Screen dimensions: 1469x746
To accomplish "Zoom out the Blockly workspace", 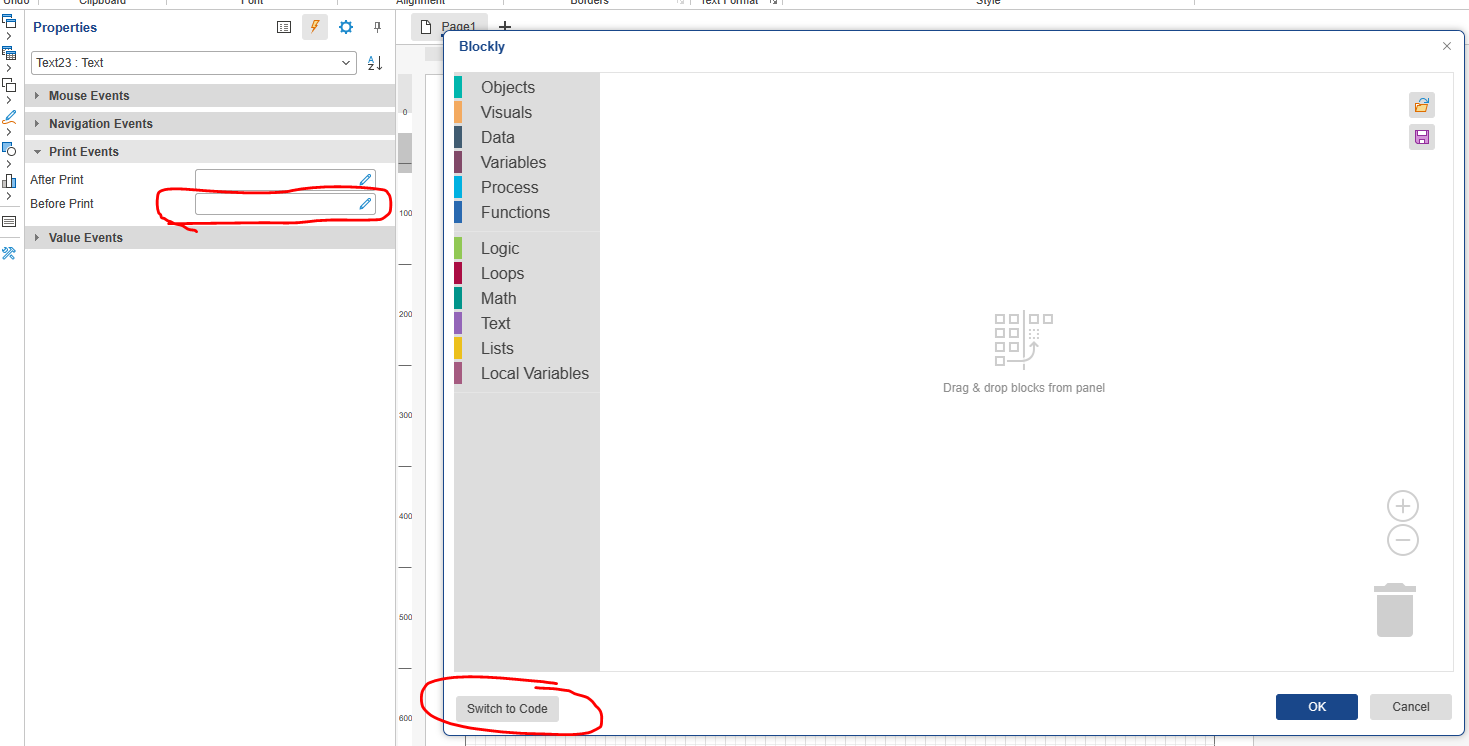I will pos(1403,540).
